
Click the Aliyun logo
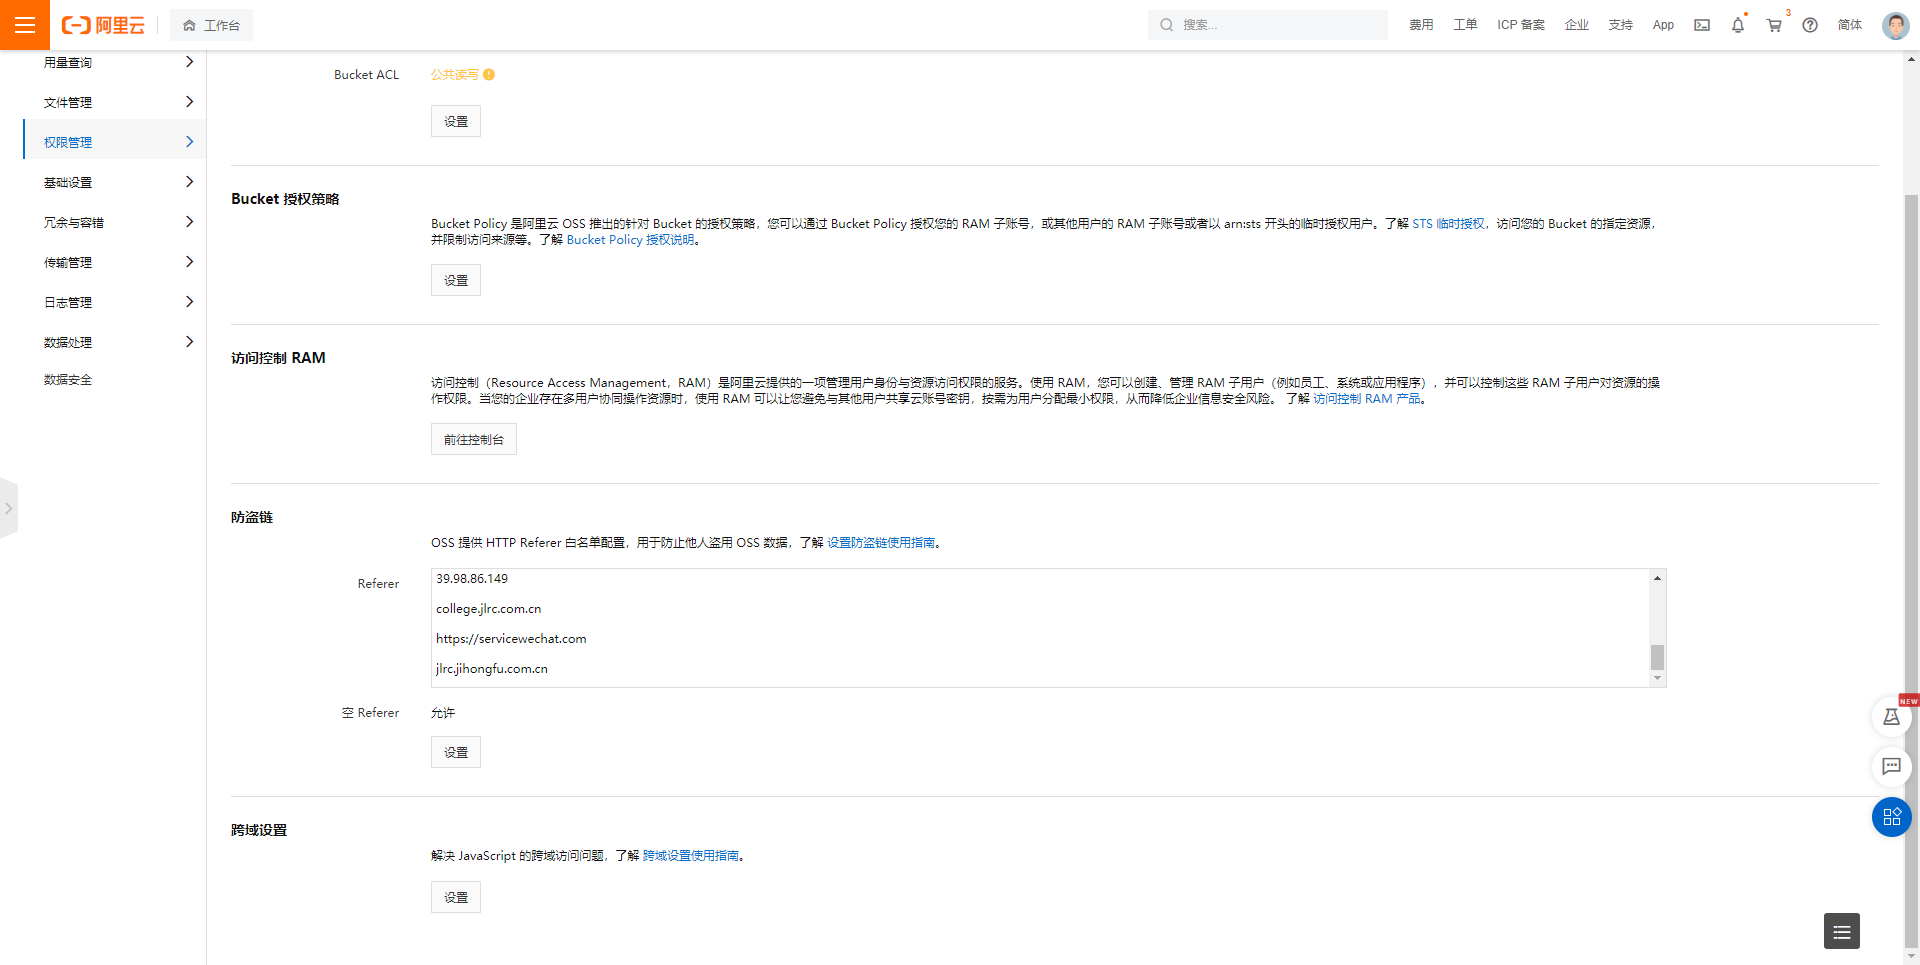pyautogui.click(x=101, y=25)
